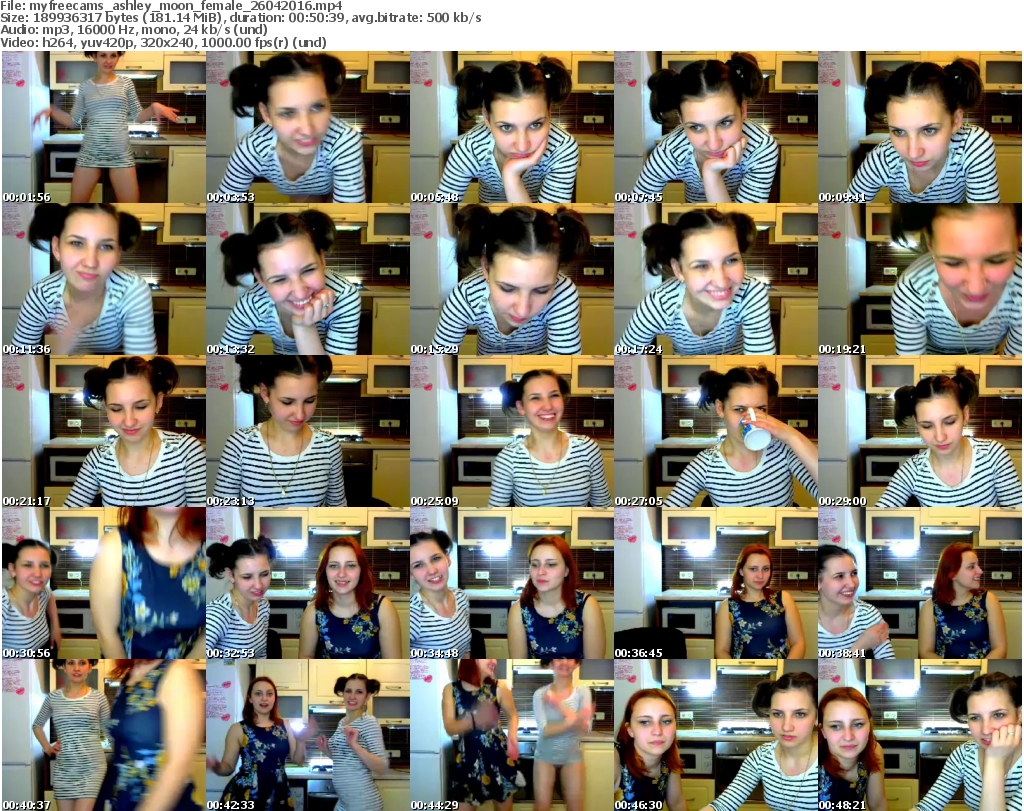Image resolution: width=1024 pixels, height=811 pixels.
Task: View the 00:23:13 preview frame
Action: pos(308,432)
